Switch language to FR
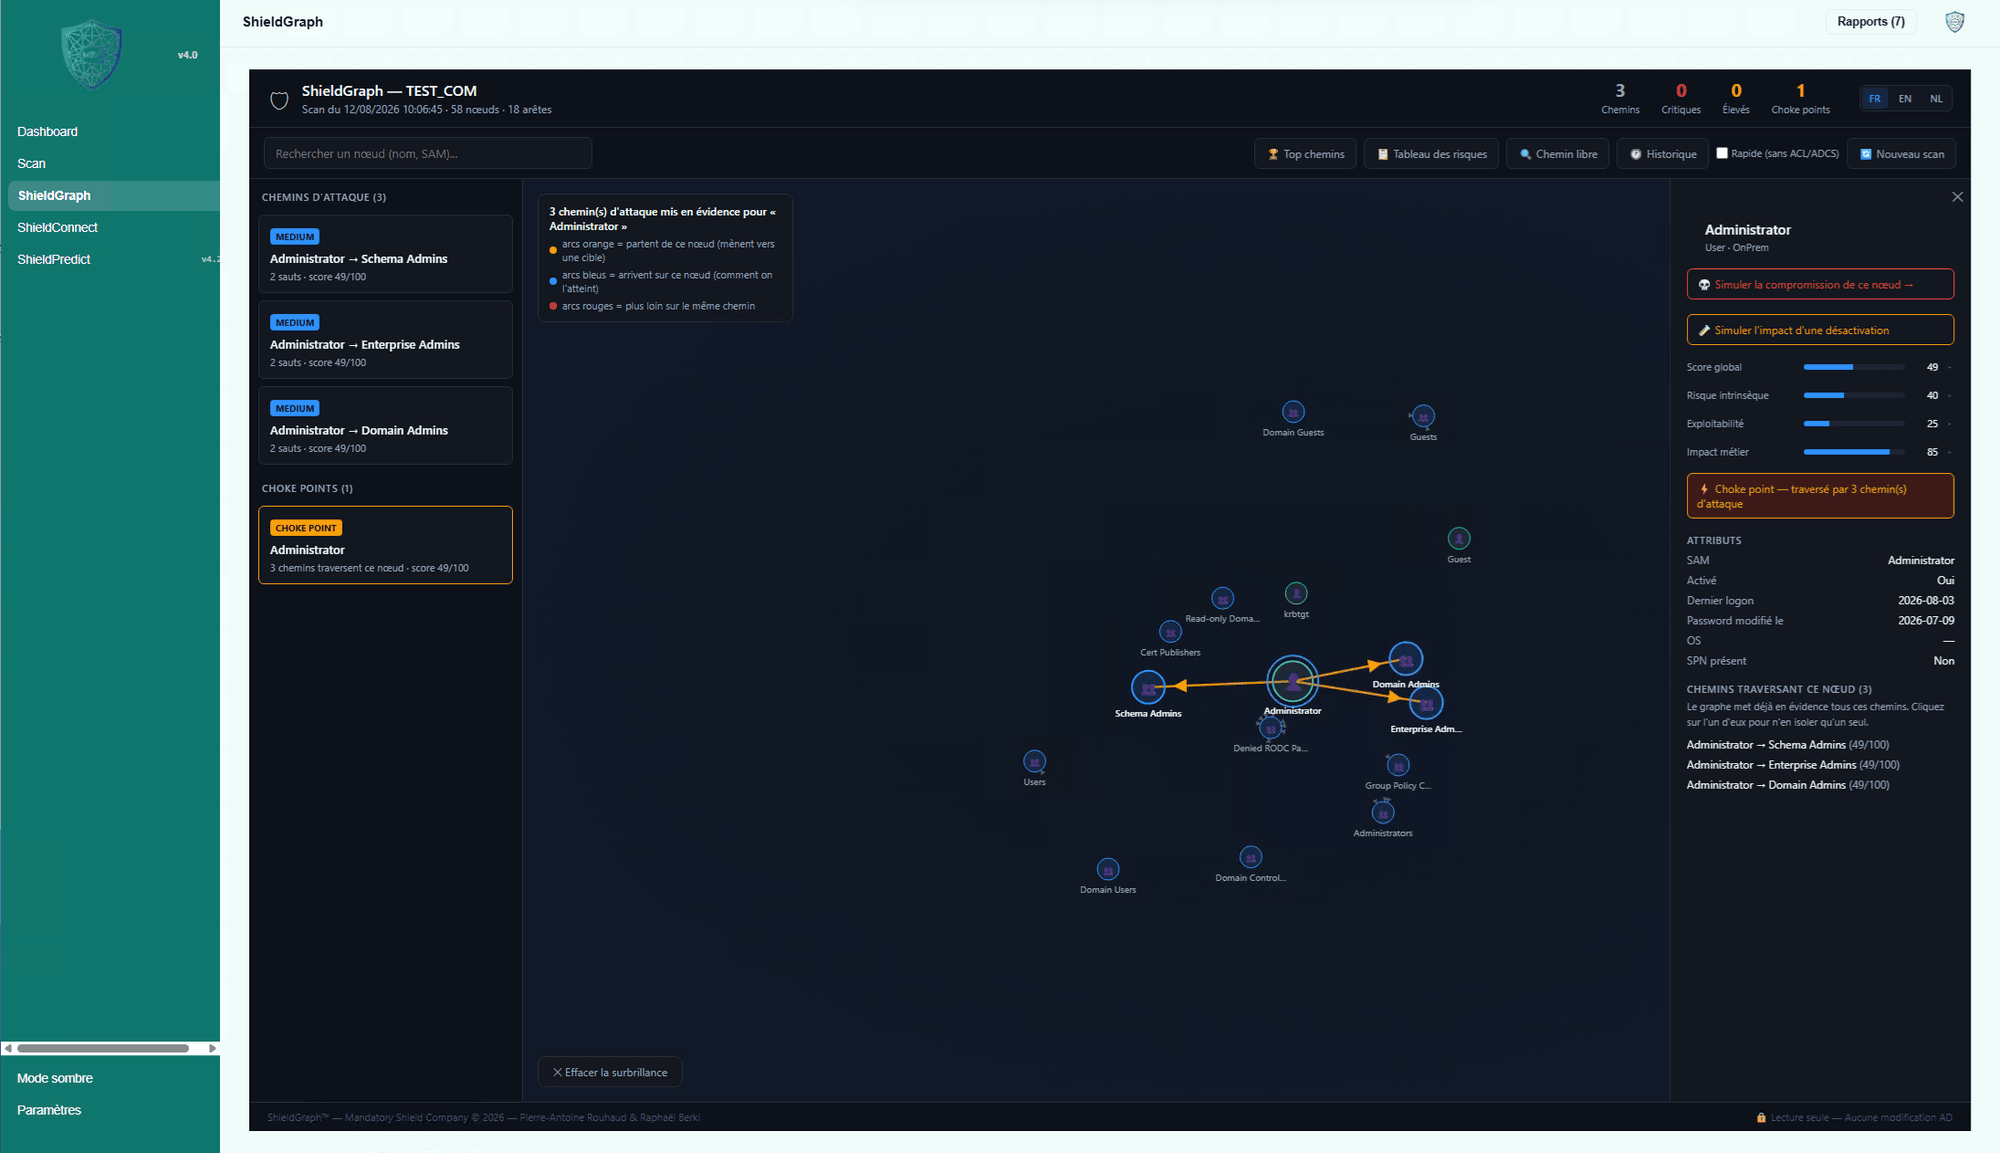 click(x=1874, y=98)
